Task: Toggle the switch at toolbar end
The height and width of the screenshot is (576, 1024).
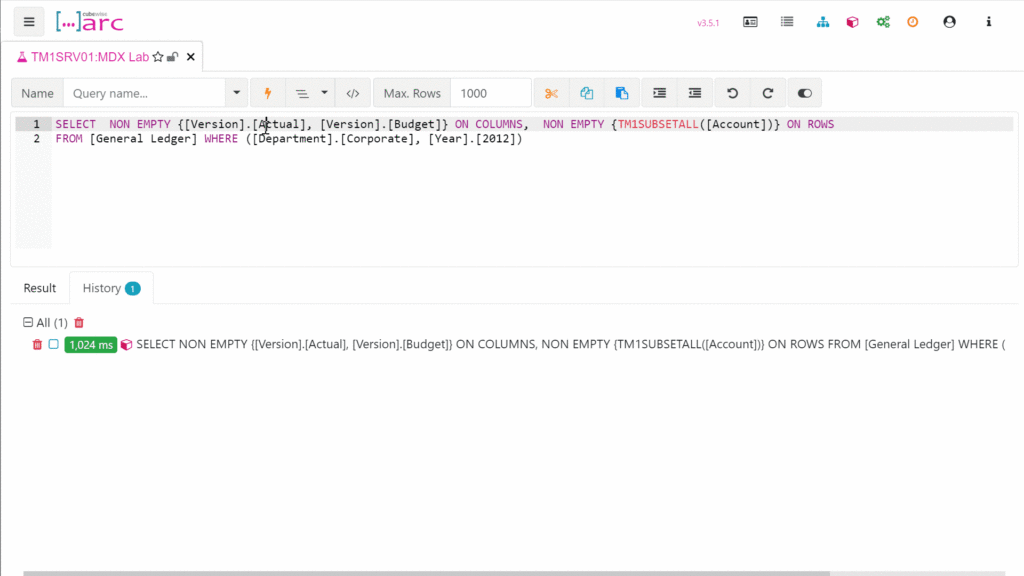Action: [804, 93]
